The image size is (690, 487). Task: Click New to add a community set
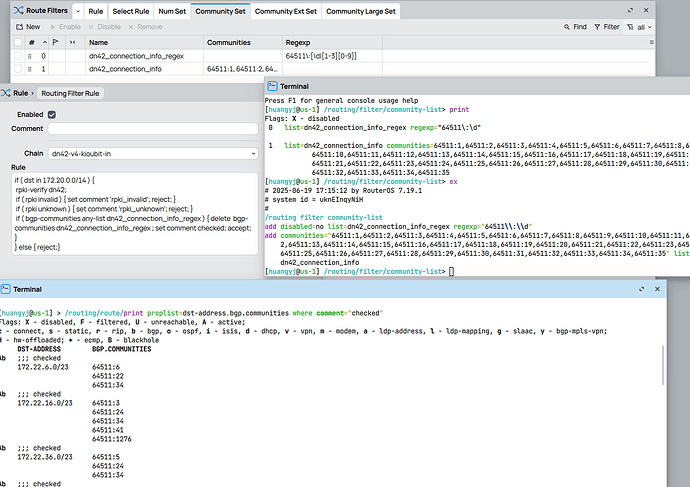click(x=28, y=27)
